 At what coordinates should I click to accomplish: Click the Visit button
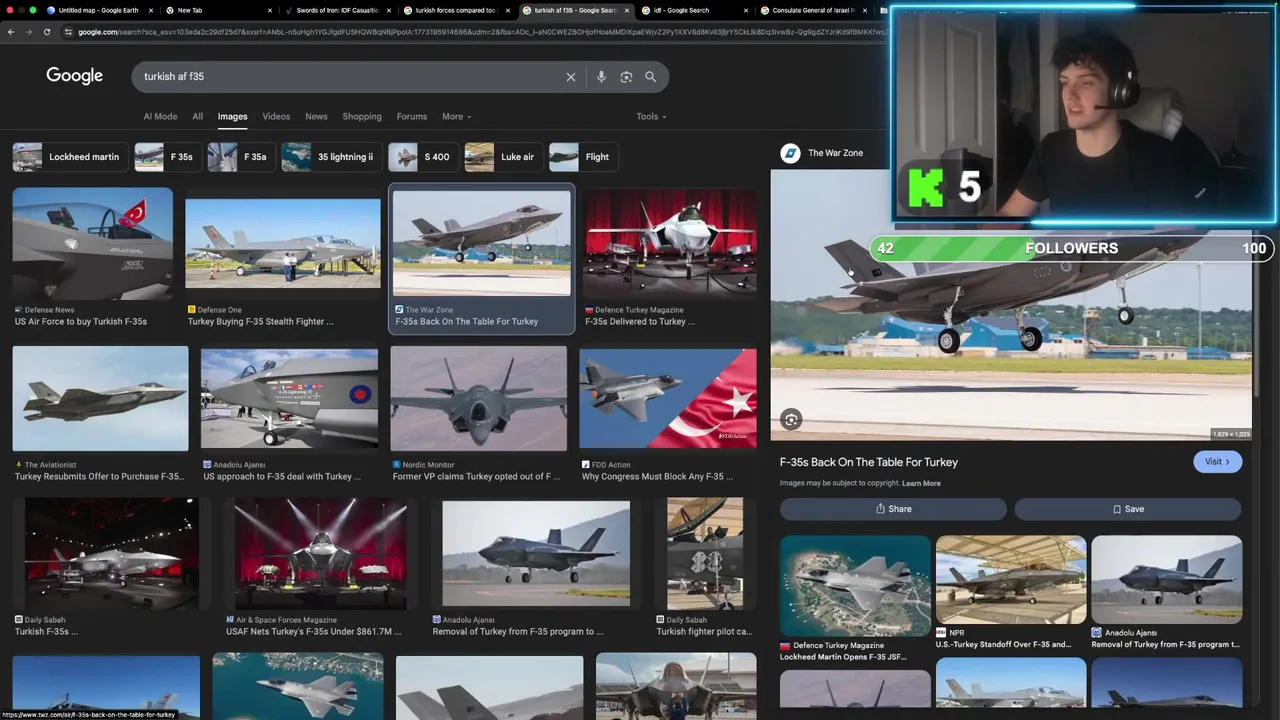1217,462
